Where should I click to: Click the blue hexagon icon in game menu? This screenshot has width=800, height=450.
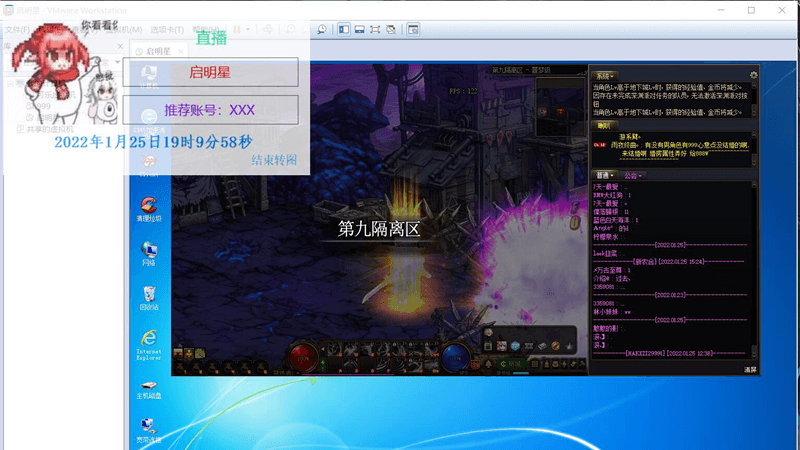pos(515,346)
